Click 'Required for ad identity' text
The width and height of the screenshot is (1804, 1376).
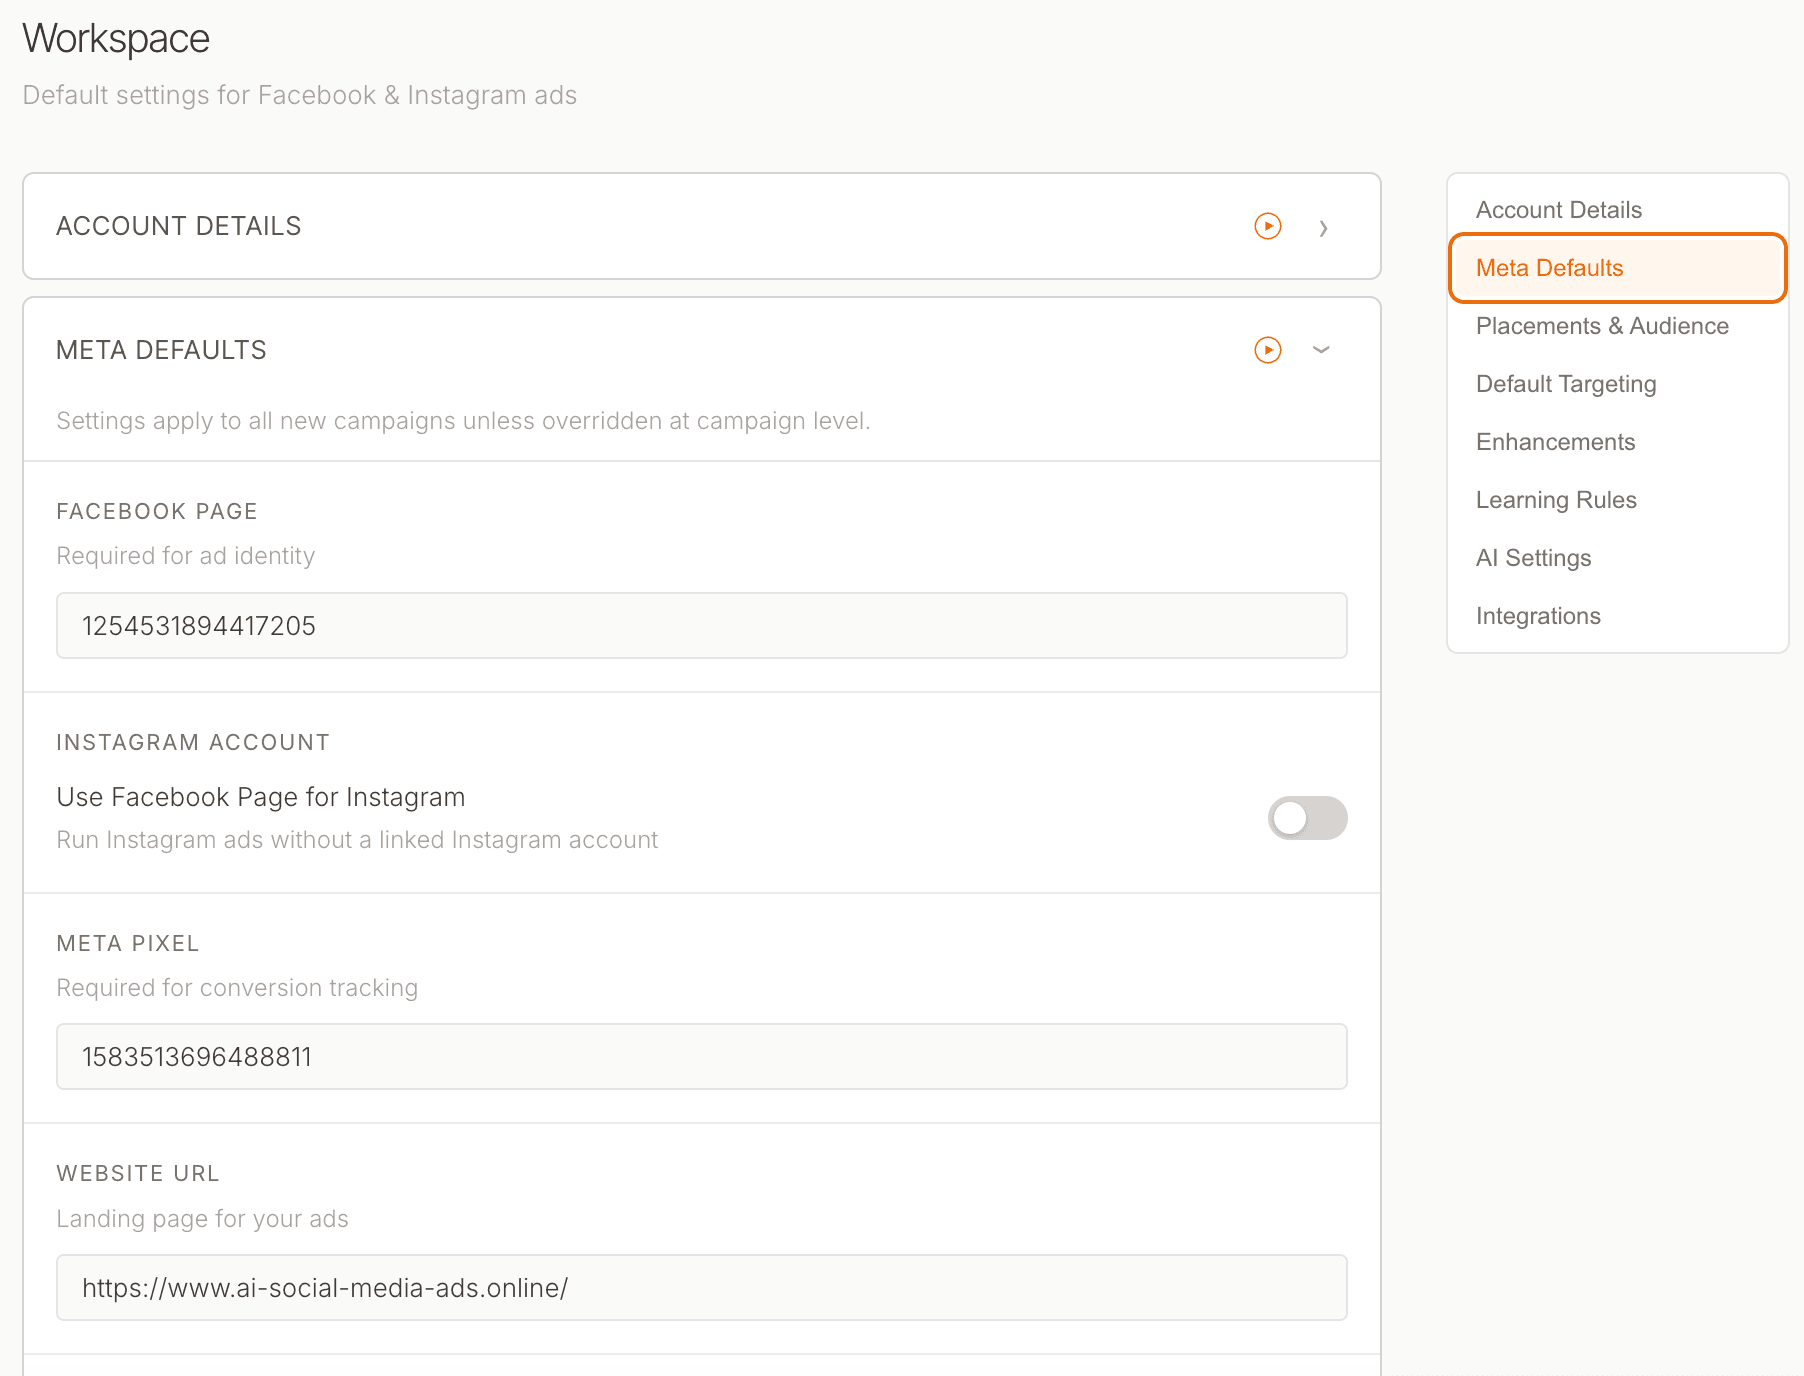pyautogui.click(x=185, y=556)
